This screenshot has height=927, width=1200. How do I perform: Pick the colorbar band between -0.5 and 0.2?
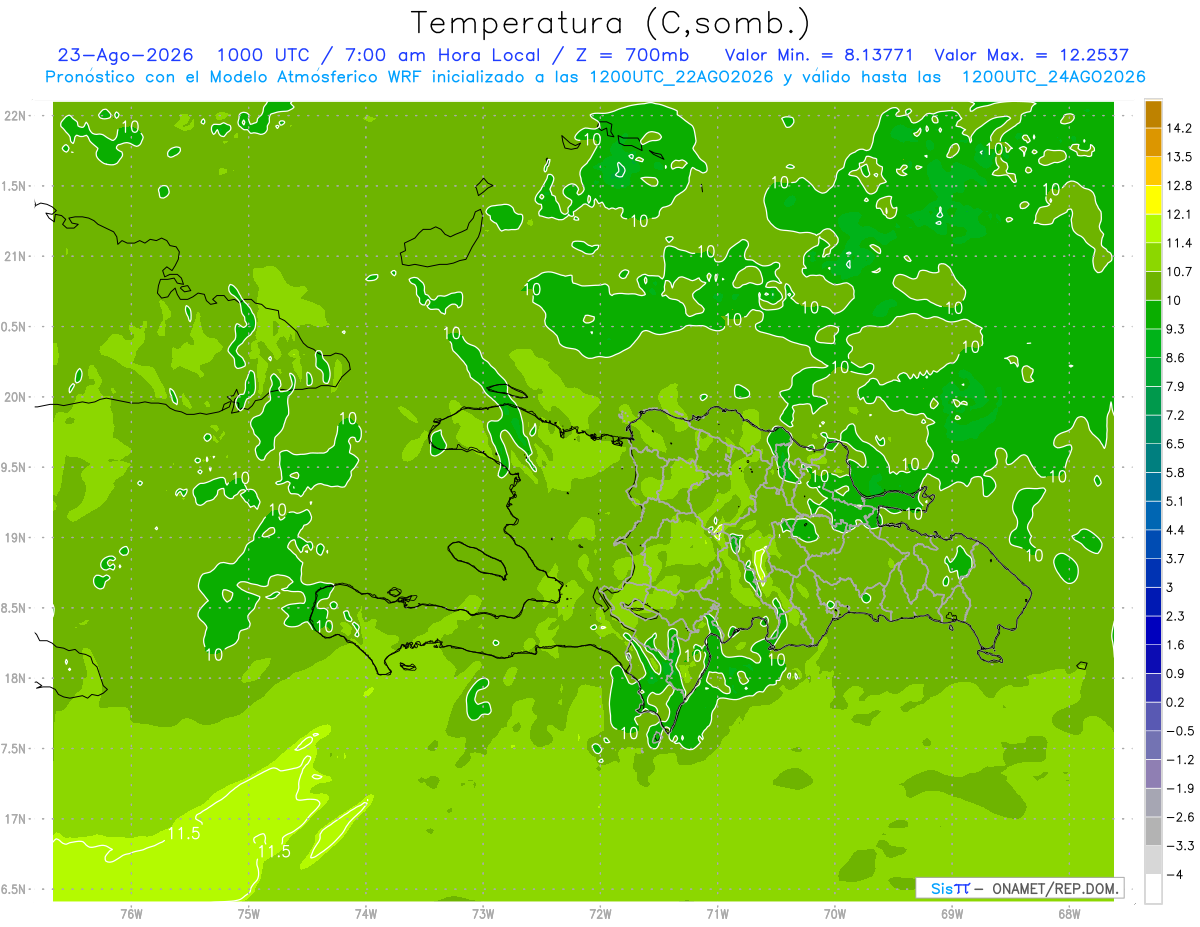1153,716
